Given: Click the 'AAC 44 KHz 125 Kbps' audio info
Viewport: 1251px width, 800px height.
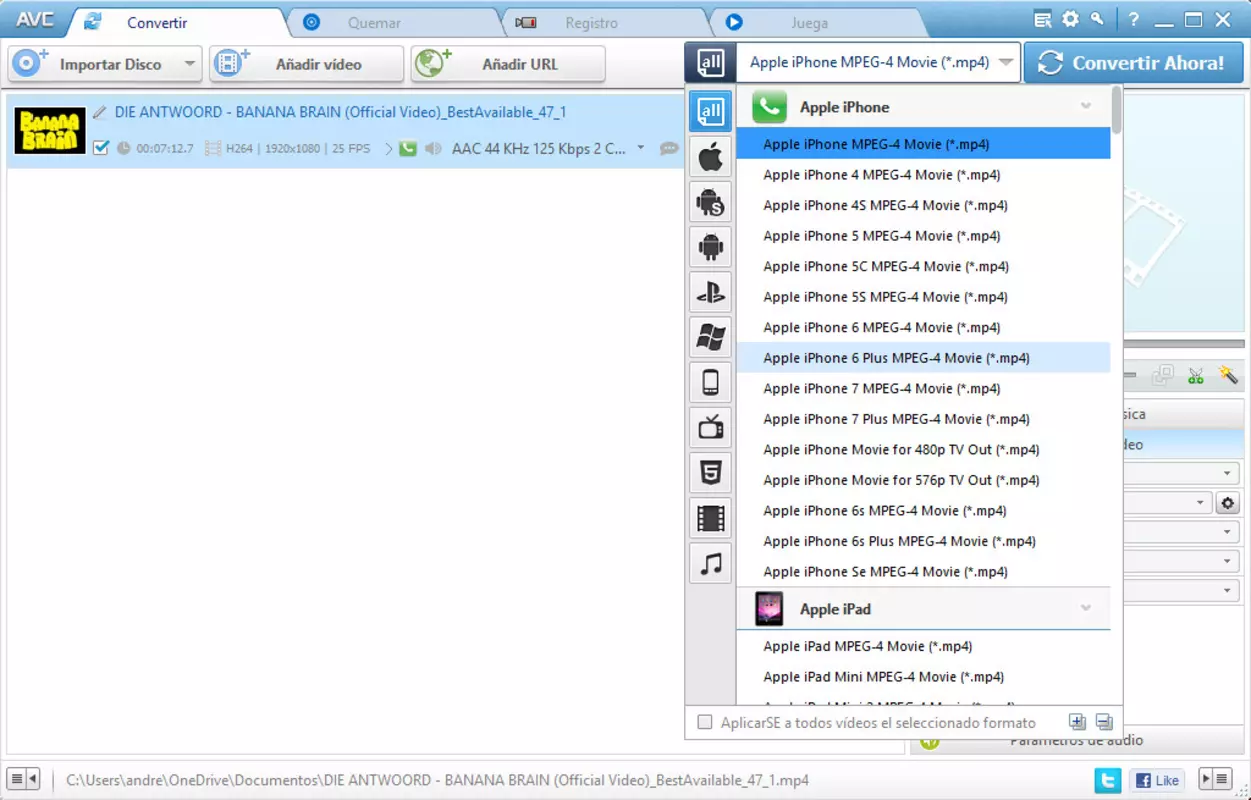Looking at the screenshot, I should click(540, 149).
